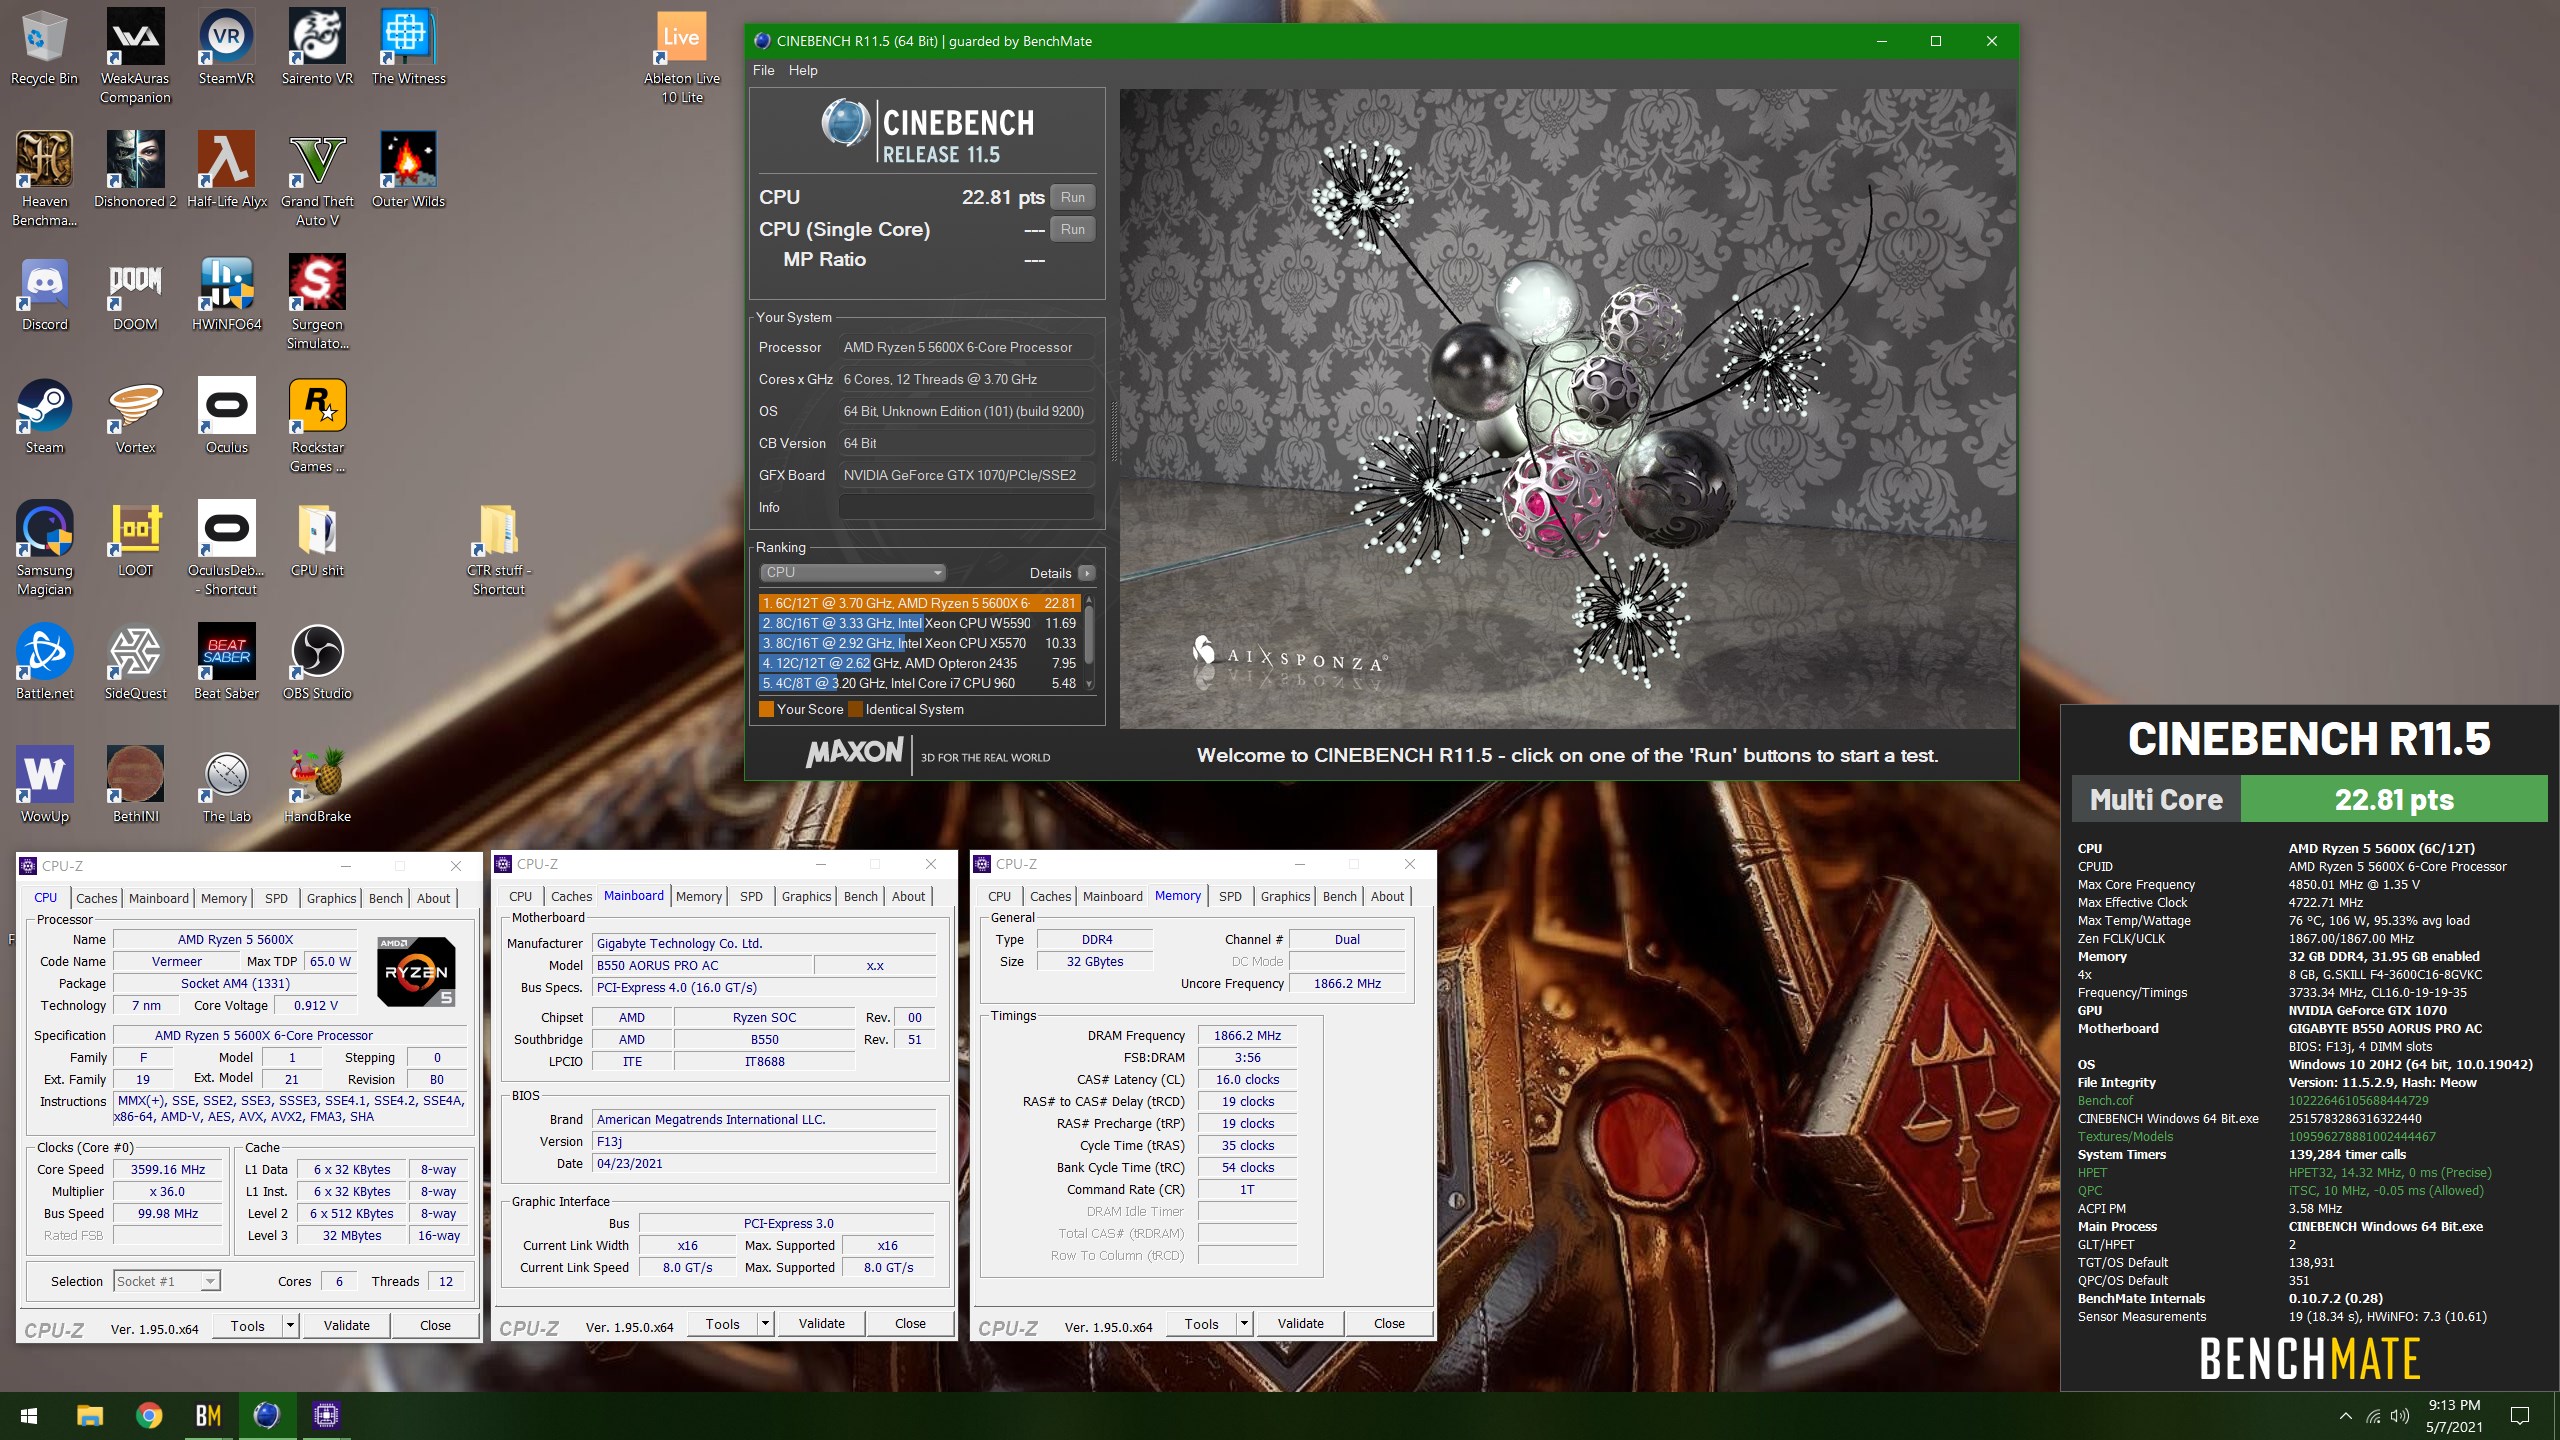Open OBS Studio desktop shortcut
2560x1440 pixels.
click(317, 663)
